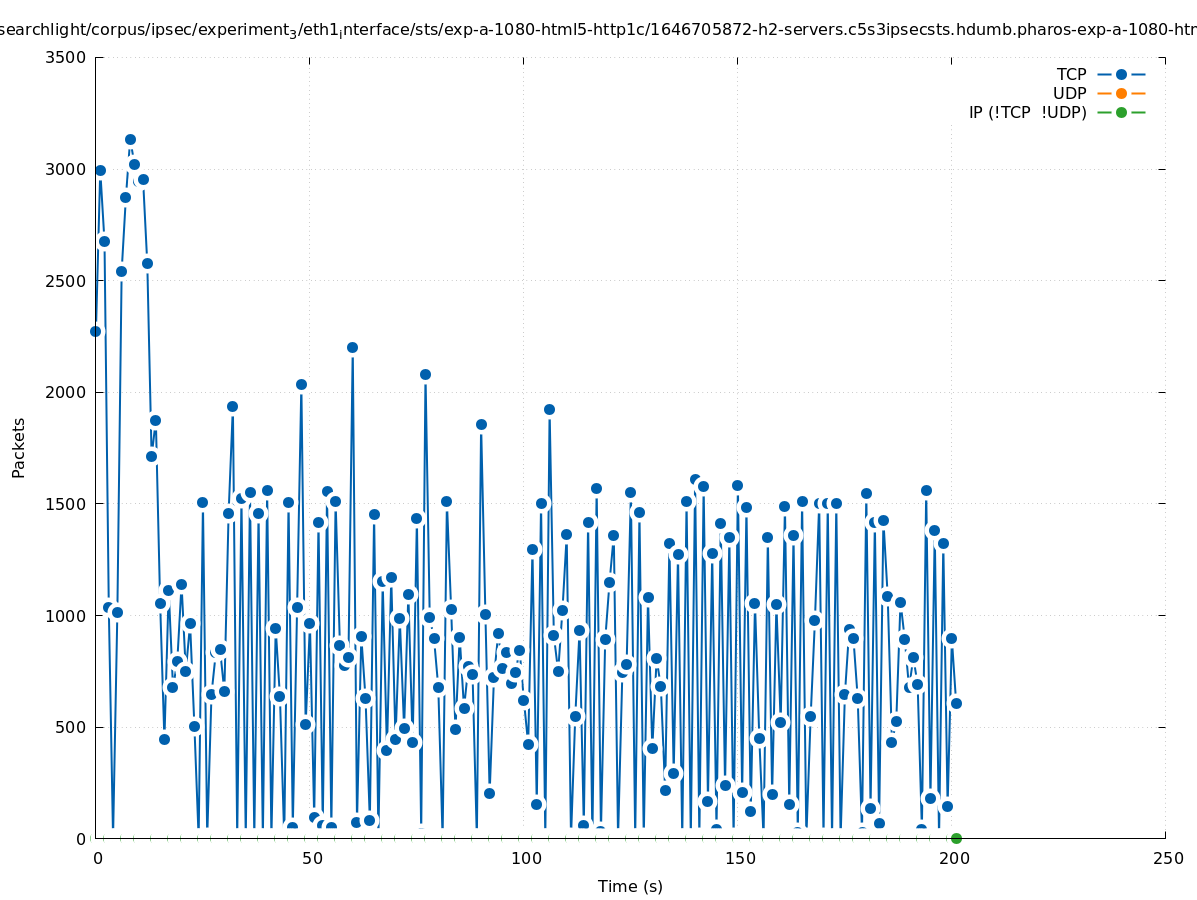The image size is (1197, 900).
Task: Click the TCP legend blue marker
Action: pyautogui.click(x=1121, y=74)
